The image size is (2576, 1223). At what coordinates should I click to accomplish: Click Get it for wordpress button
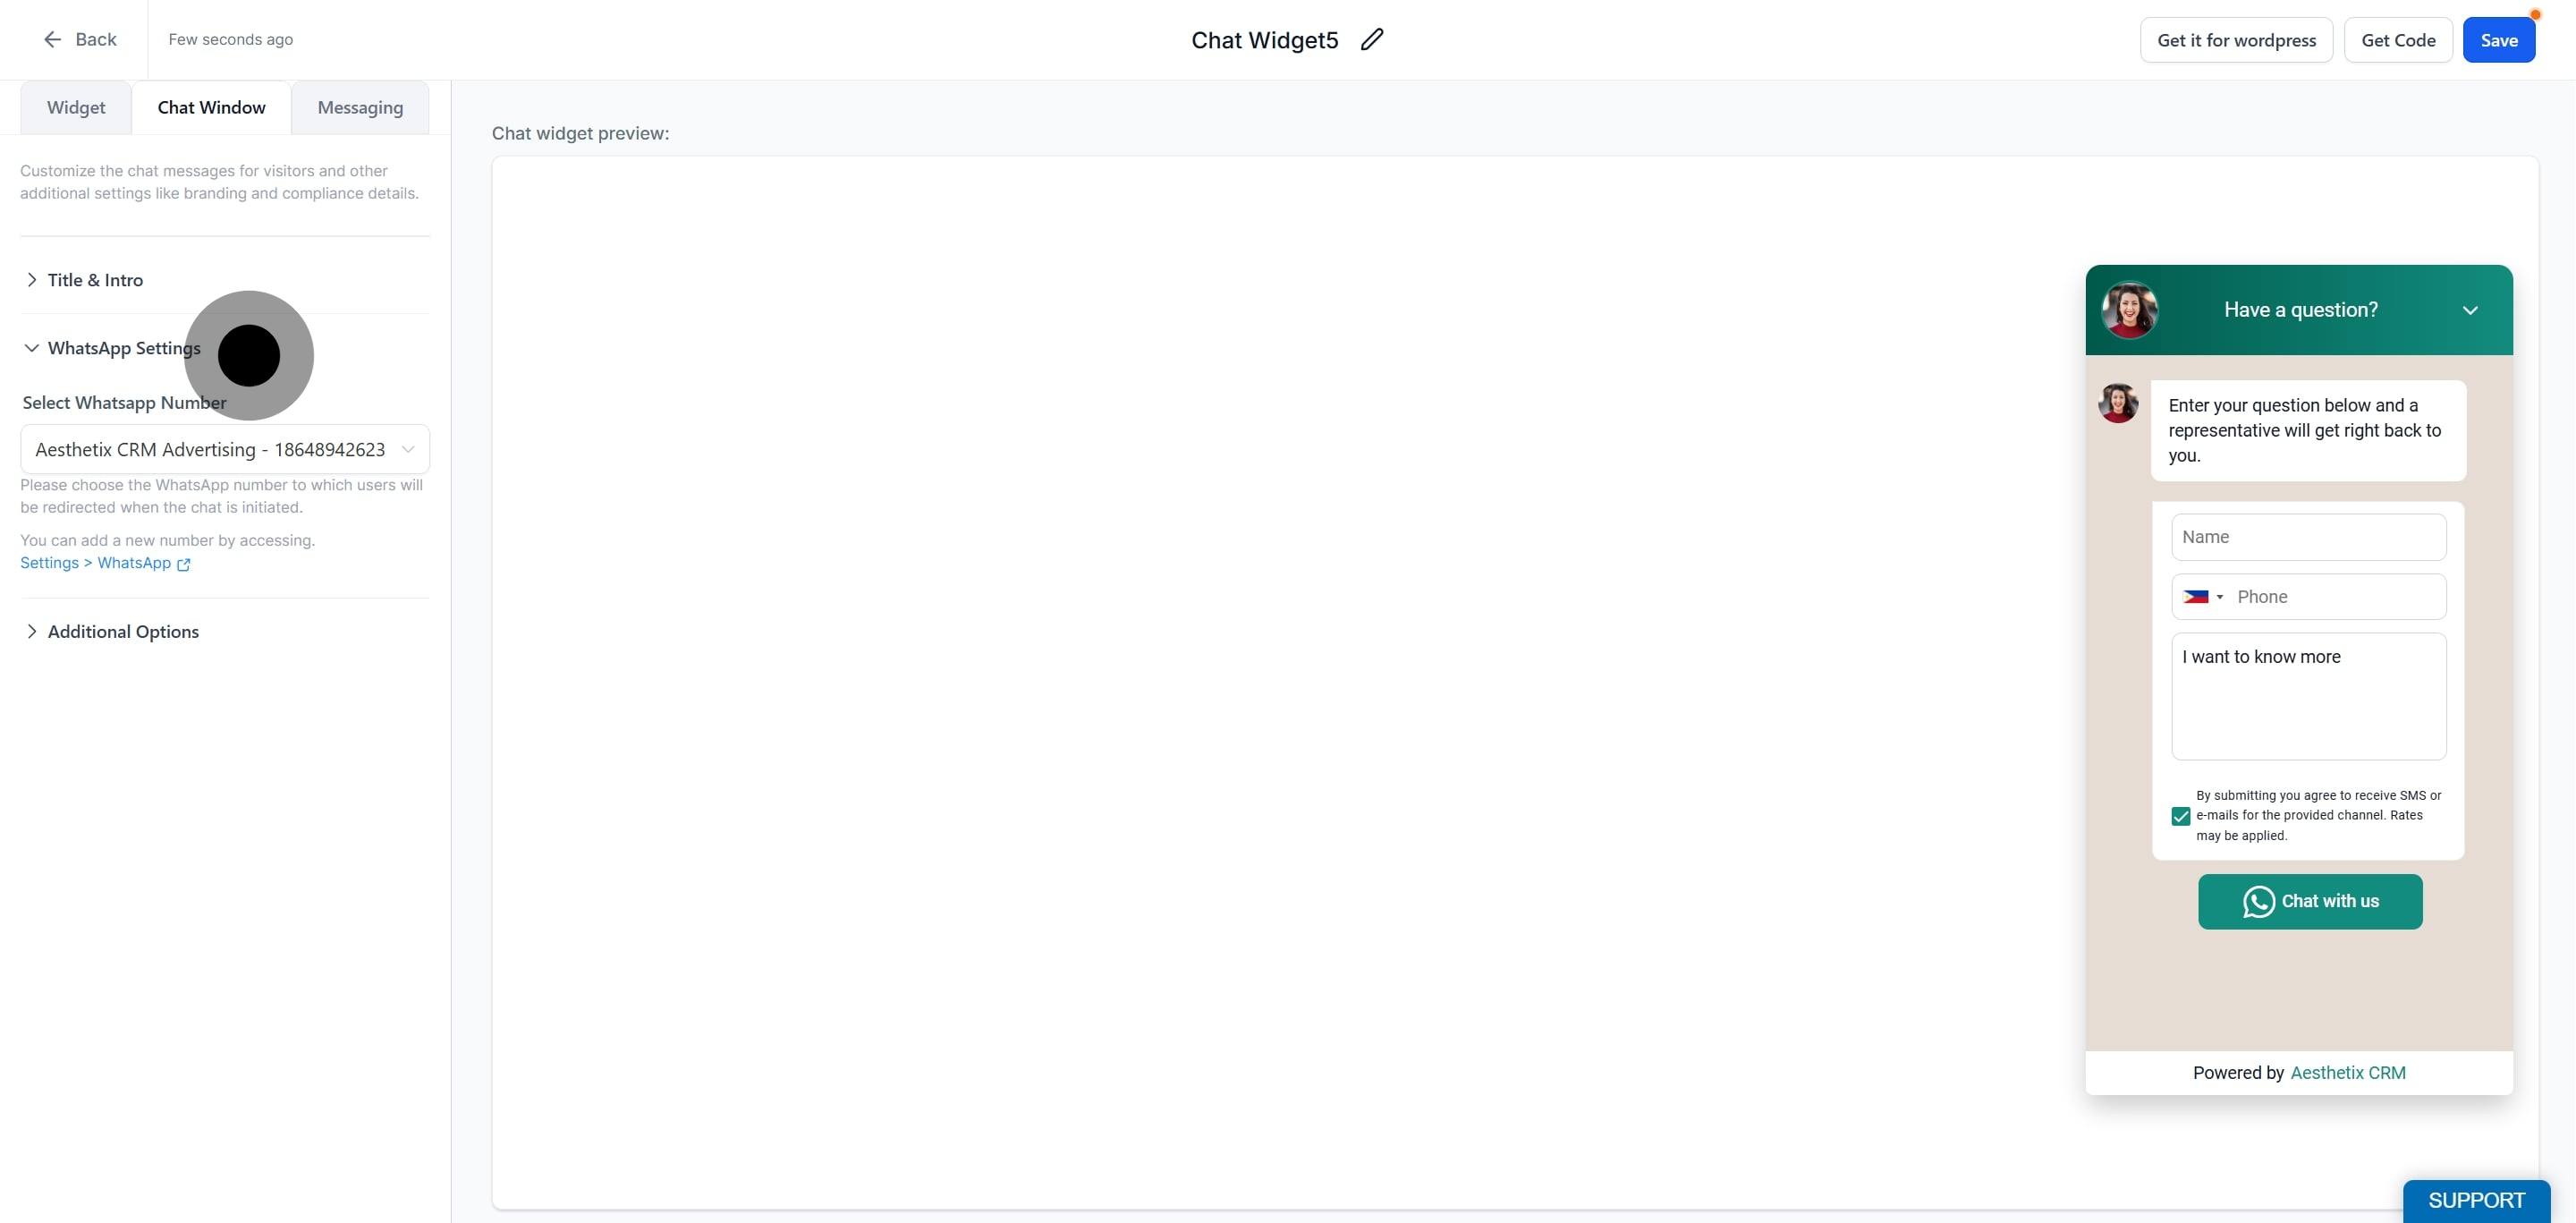pos(2236,40)
